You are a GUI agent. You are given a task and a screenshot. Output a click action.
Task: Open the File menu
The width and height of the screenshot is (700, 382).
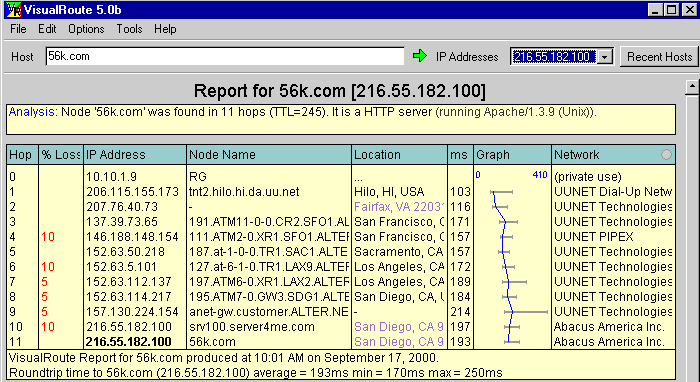[x=18, y=29]
